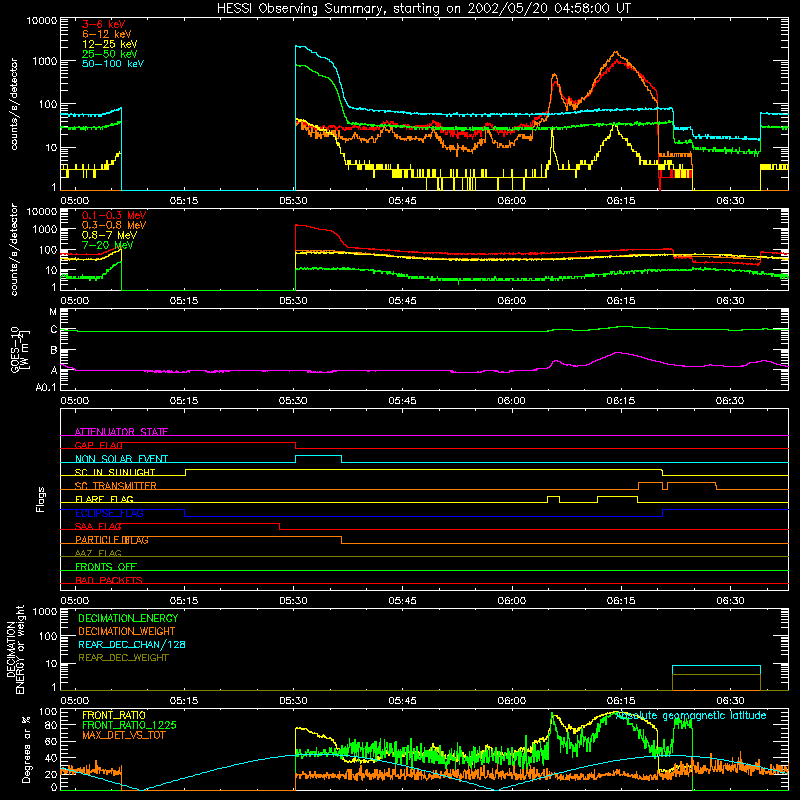
Task: Select the 7-20 MeV legend label
Action: (107, 245)
